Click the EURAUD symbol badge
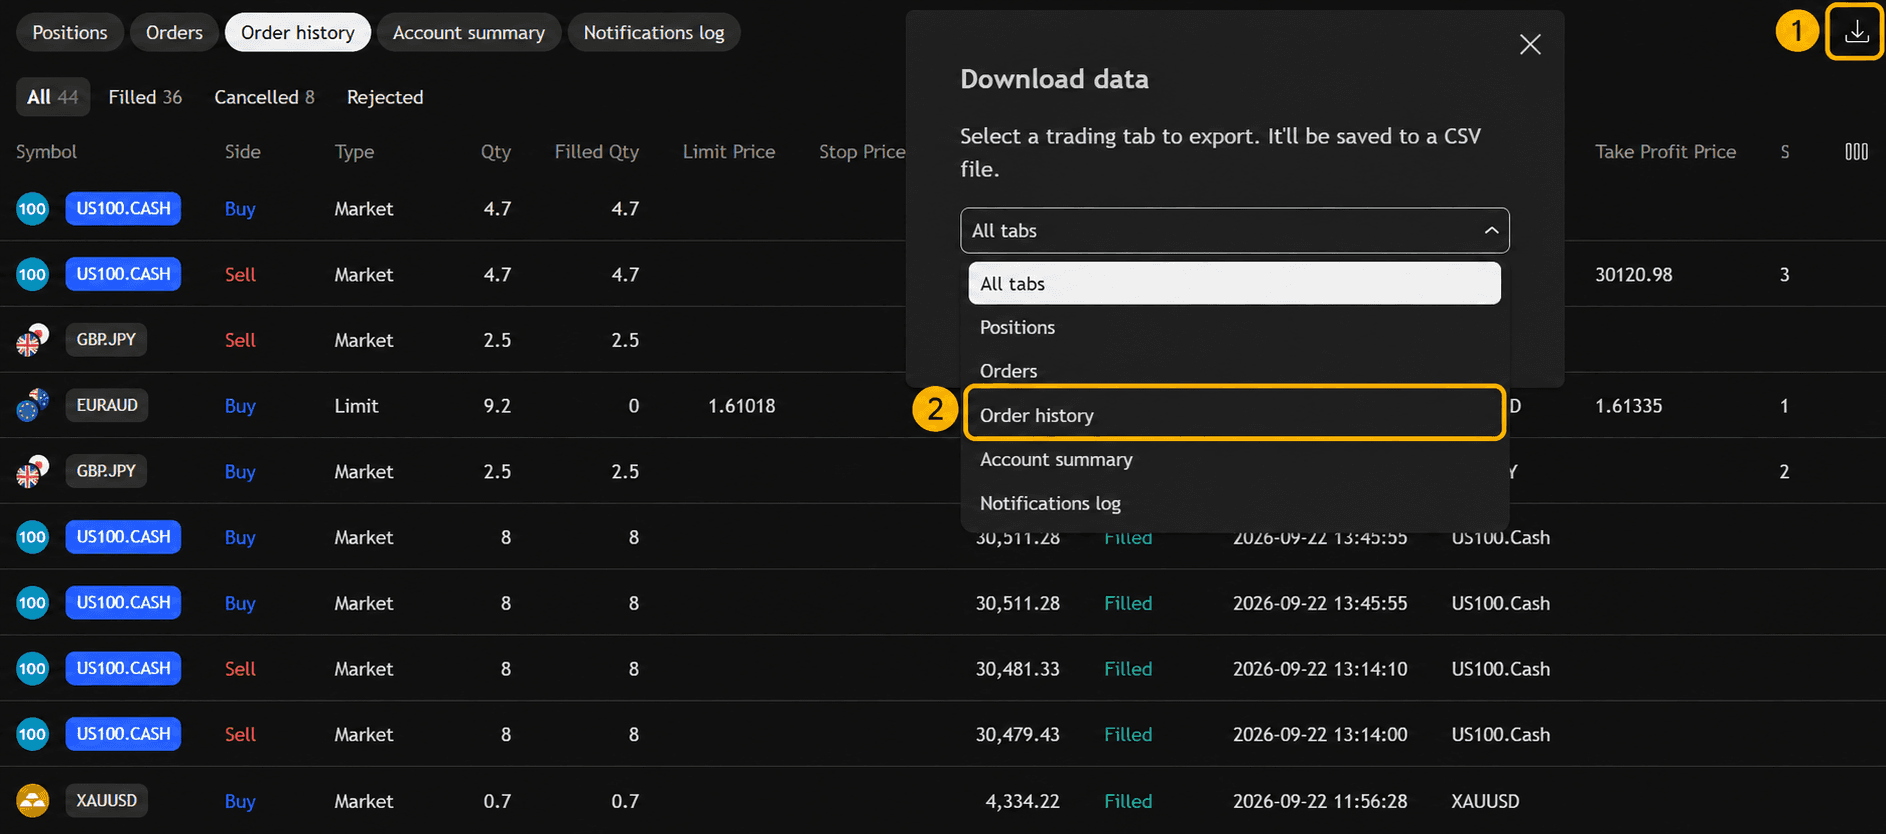 107,405
